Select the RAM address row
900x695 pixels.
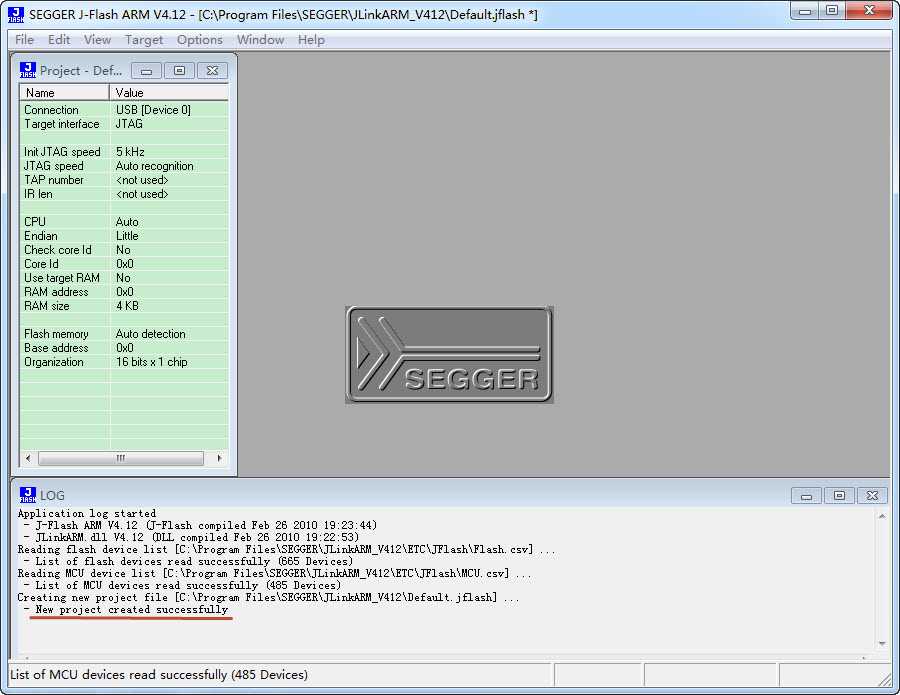click(x=124, y=292)
